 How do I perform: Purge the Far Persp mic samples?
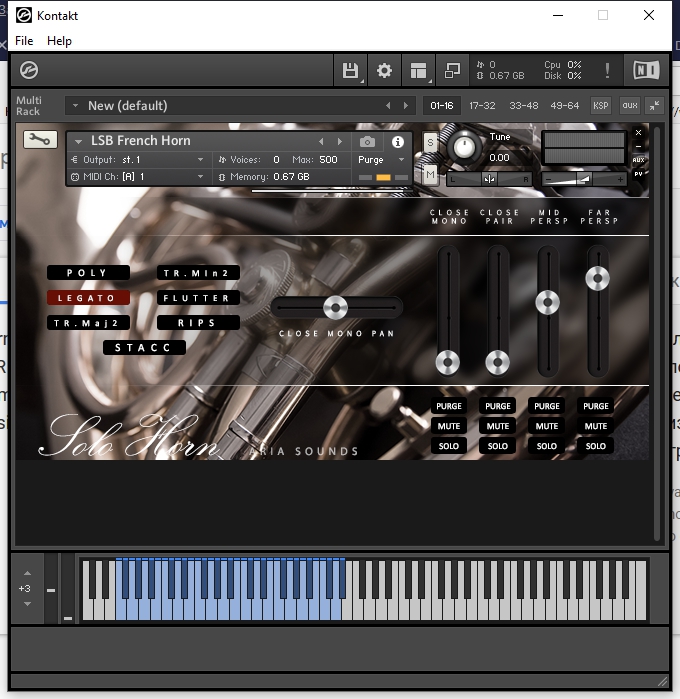pyautogui.click(x=596, y=406)
